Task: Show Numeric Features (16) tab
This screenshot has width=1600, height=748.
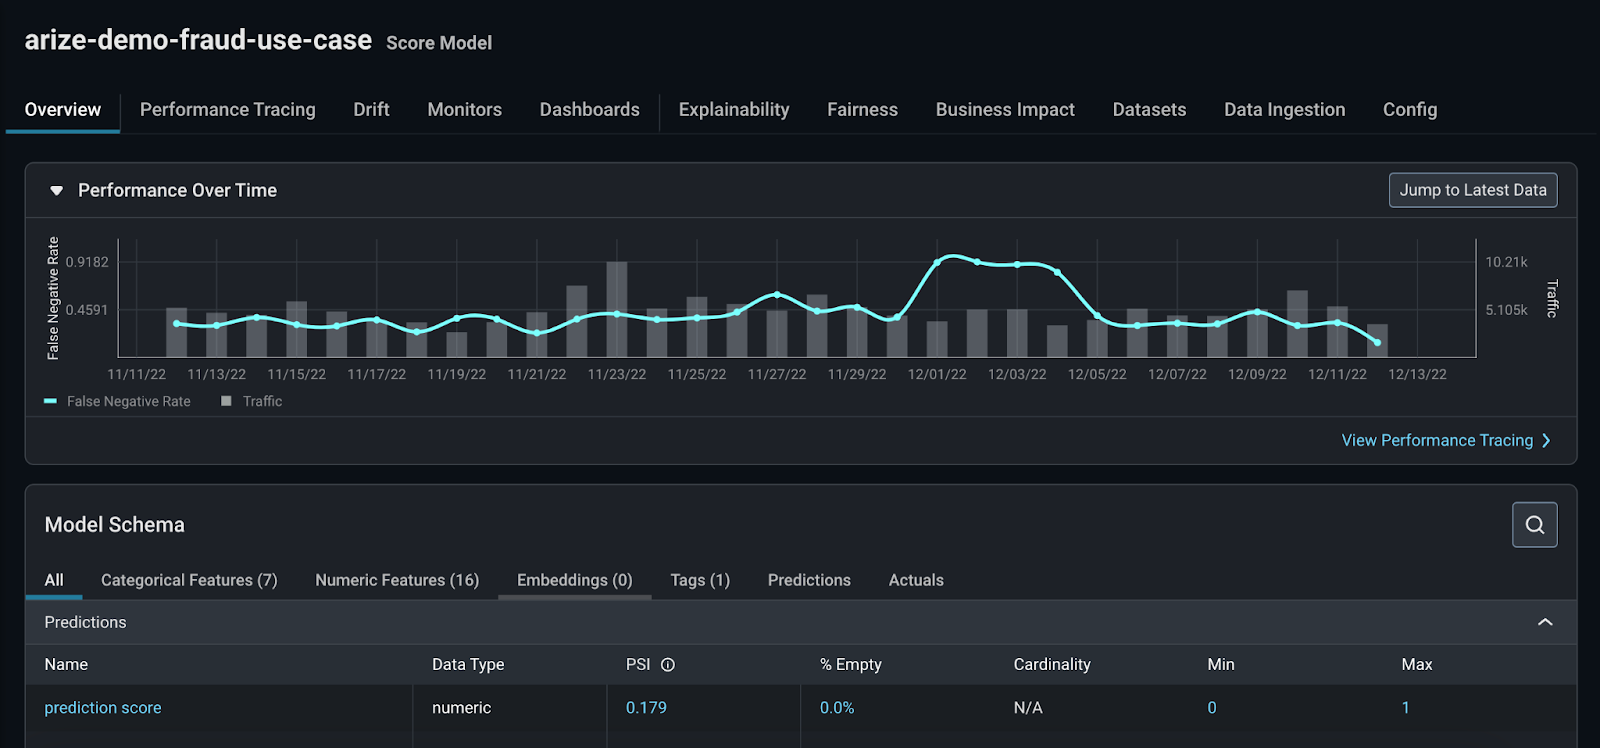Action: point(397,580)
